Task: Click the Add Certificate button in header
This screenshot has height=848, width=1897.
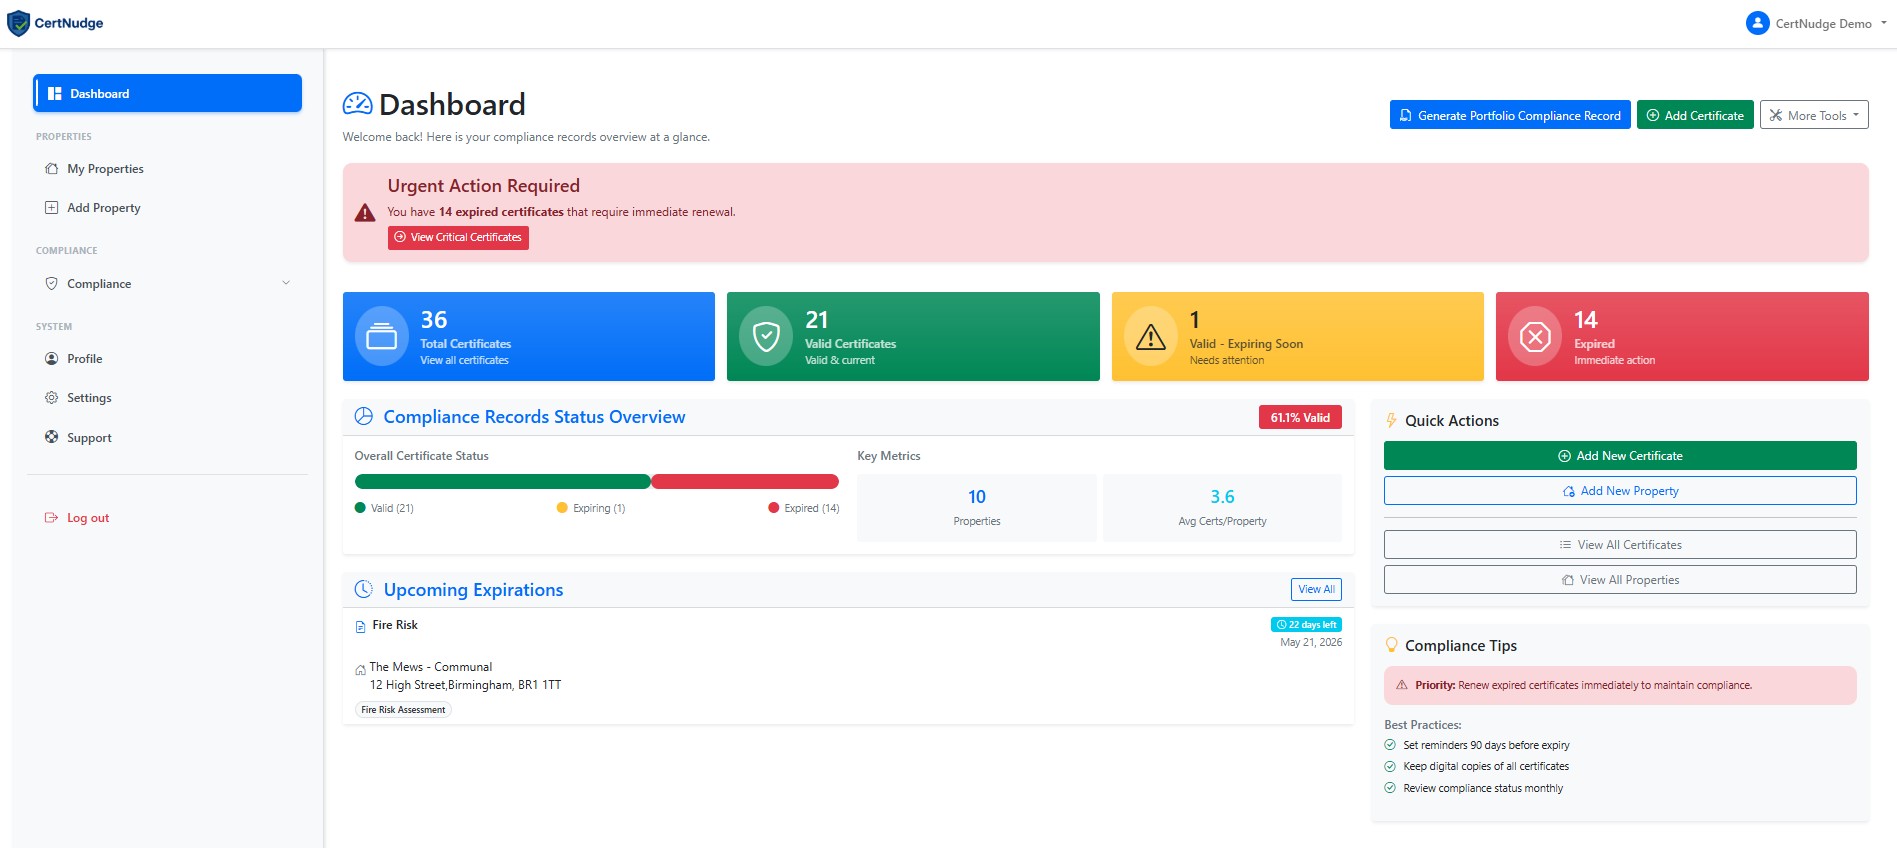Action: tap(1695, 115)
